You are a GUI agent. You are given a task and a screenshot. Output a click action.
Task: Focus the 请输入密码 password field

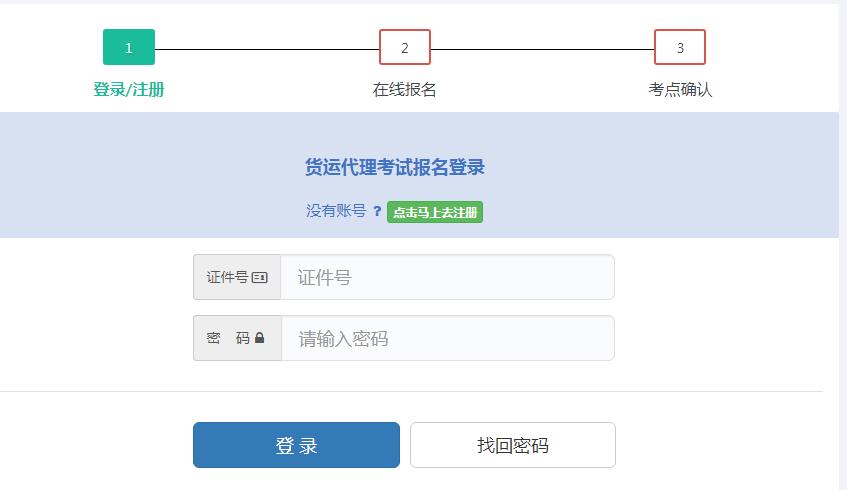(447, 338)
